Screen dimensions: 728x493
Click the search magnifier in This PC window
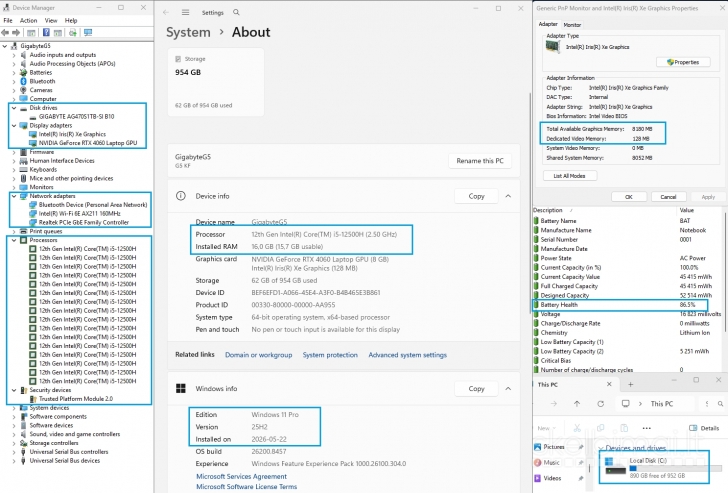coord(720,404)
